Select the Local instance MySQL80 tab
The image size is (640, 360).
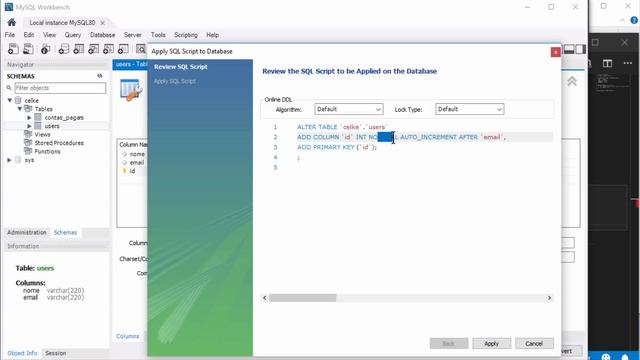(62, 23)
